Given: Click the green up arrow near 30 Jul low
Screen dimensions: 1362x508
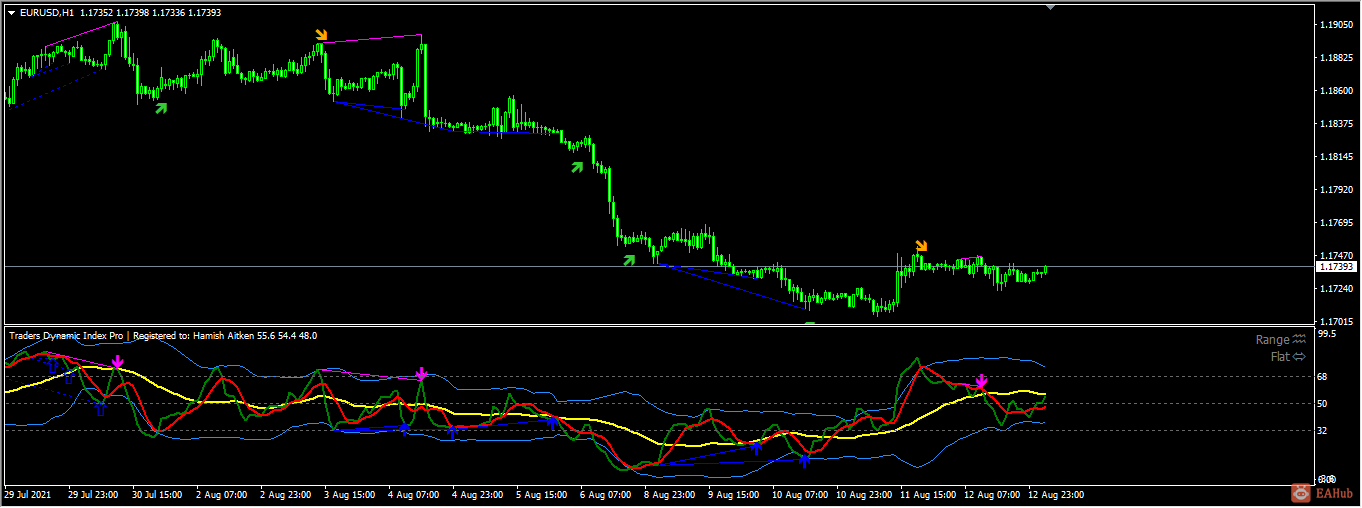Looking at the screenshot, I should pyautogui.click(x=160, y=107).
